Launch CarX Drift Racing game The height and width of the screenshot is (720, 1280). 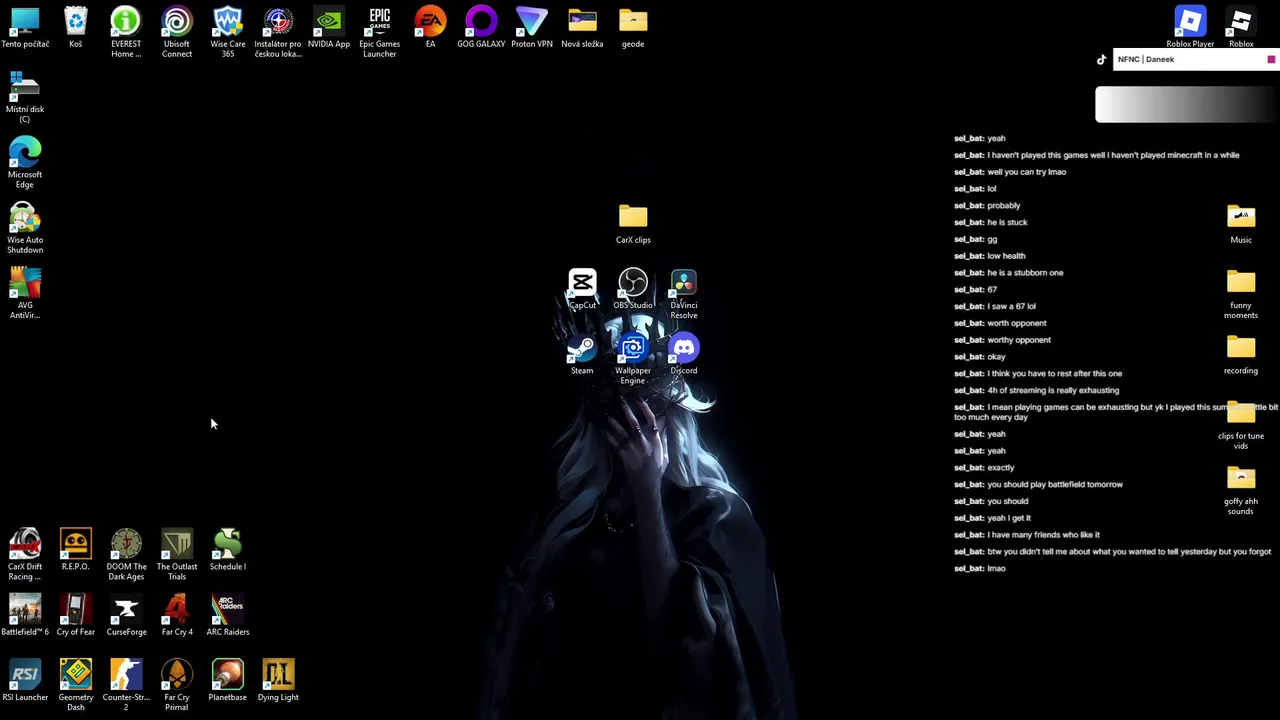[x=25, y=555]
